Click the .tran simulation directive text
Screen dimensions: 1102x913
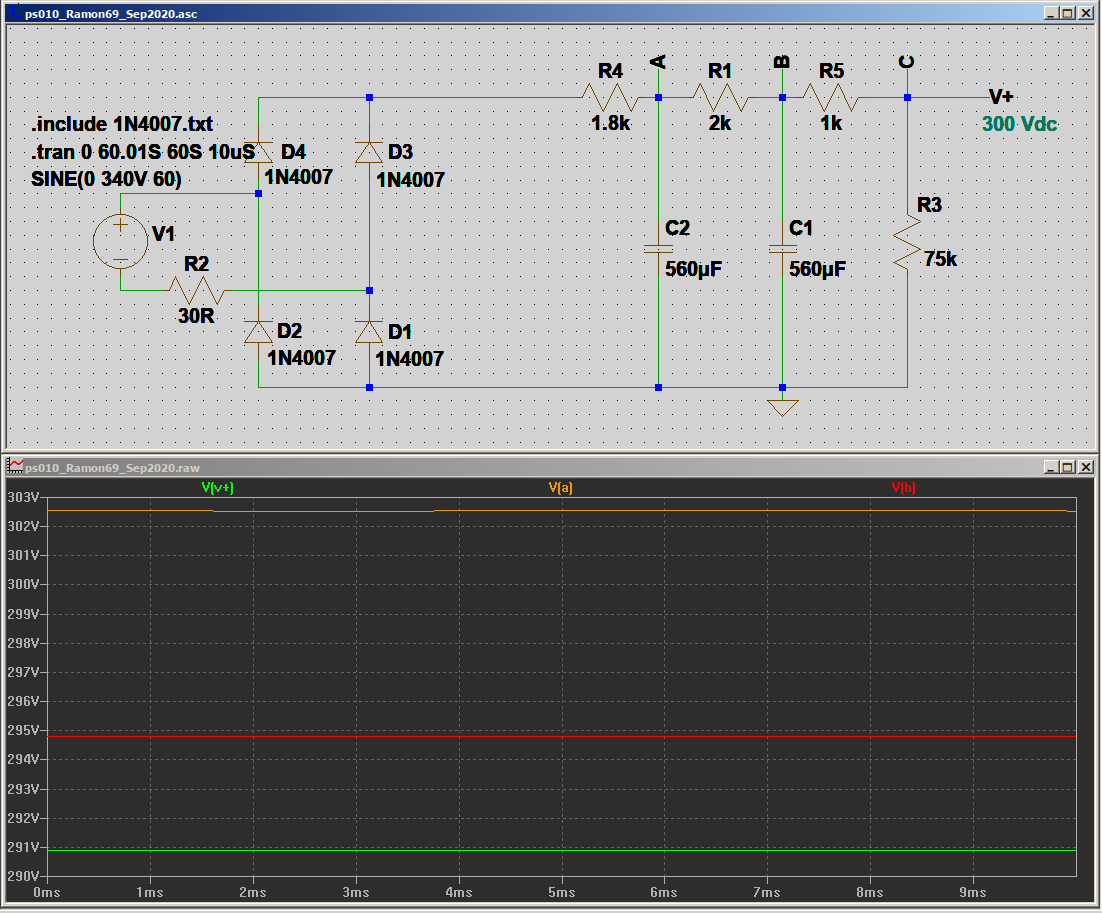pyautogui.click(x=143, y=152)
